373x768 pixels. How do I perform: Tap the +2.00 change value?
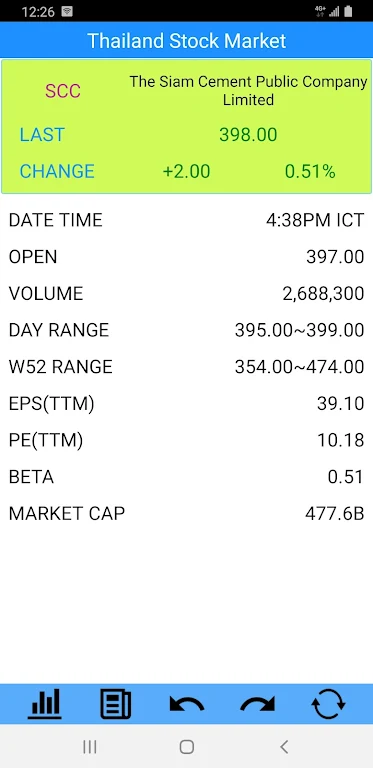coord(186,171)
